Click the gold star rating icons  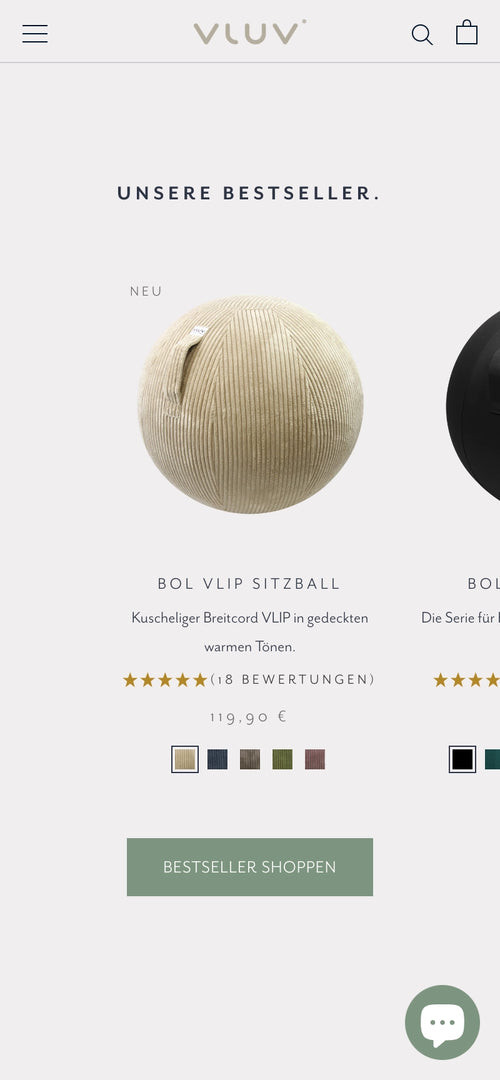(x=165, y=681)
